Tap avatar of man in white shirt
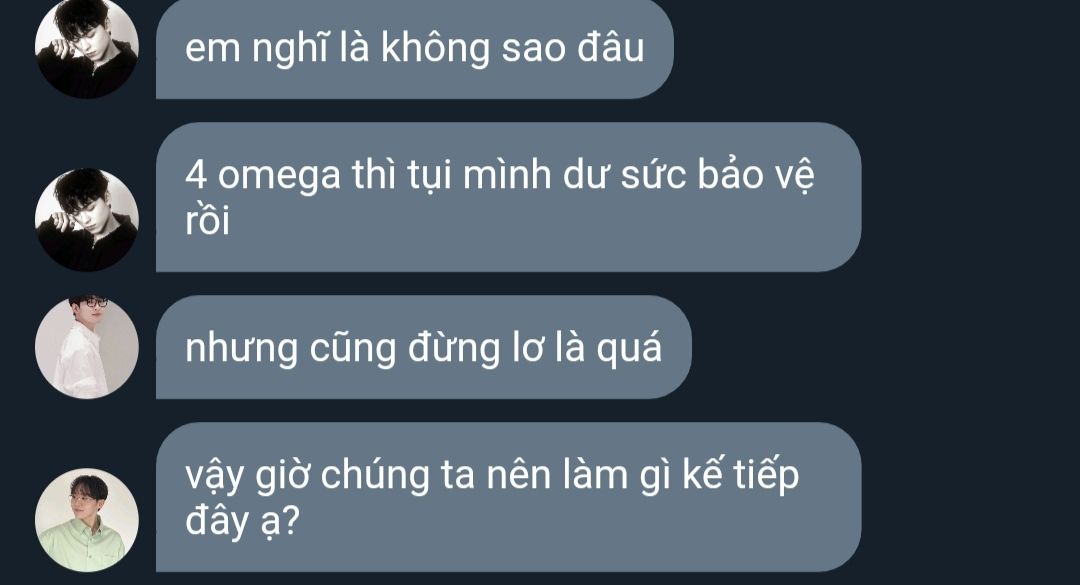This screenshot has width=1080, height=585. click(x=87, y=347)
